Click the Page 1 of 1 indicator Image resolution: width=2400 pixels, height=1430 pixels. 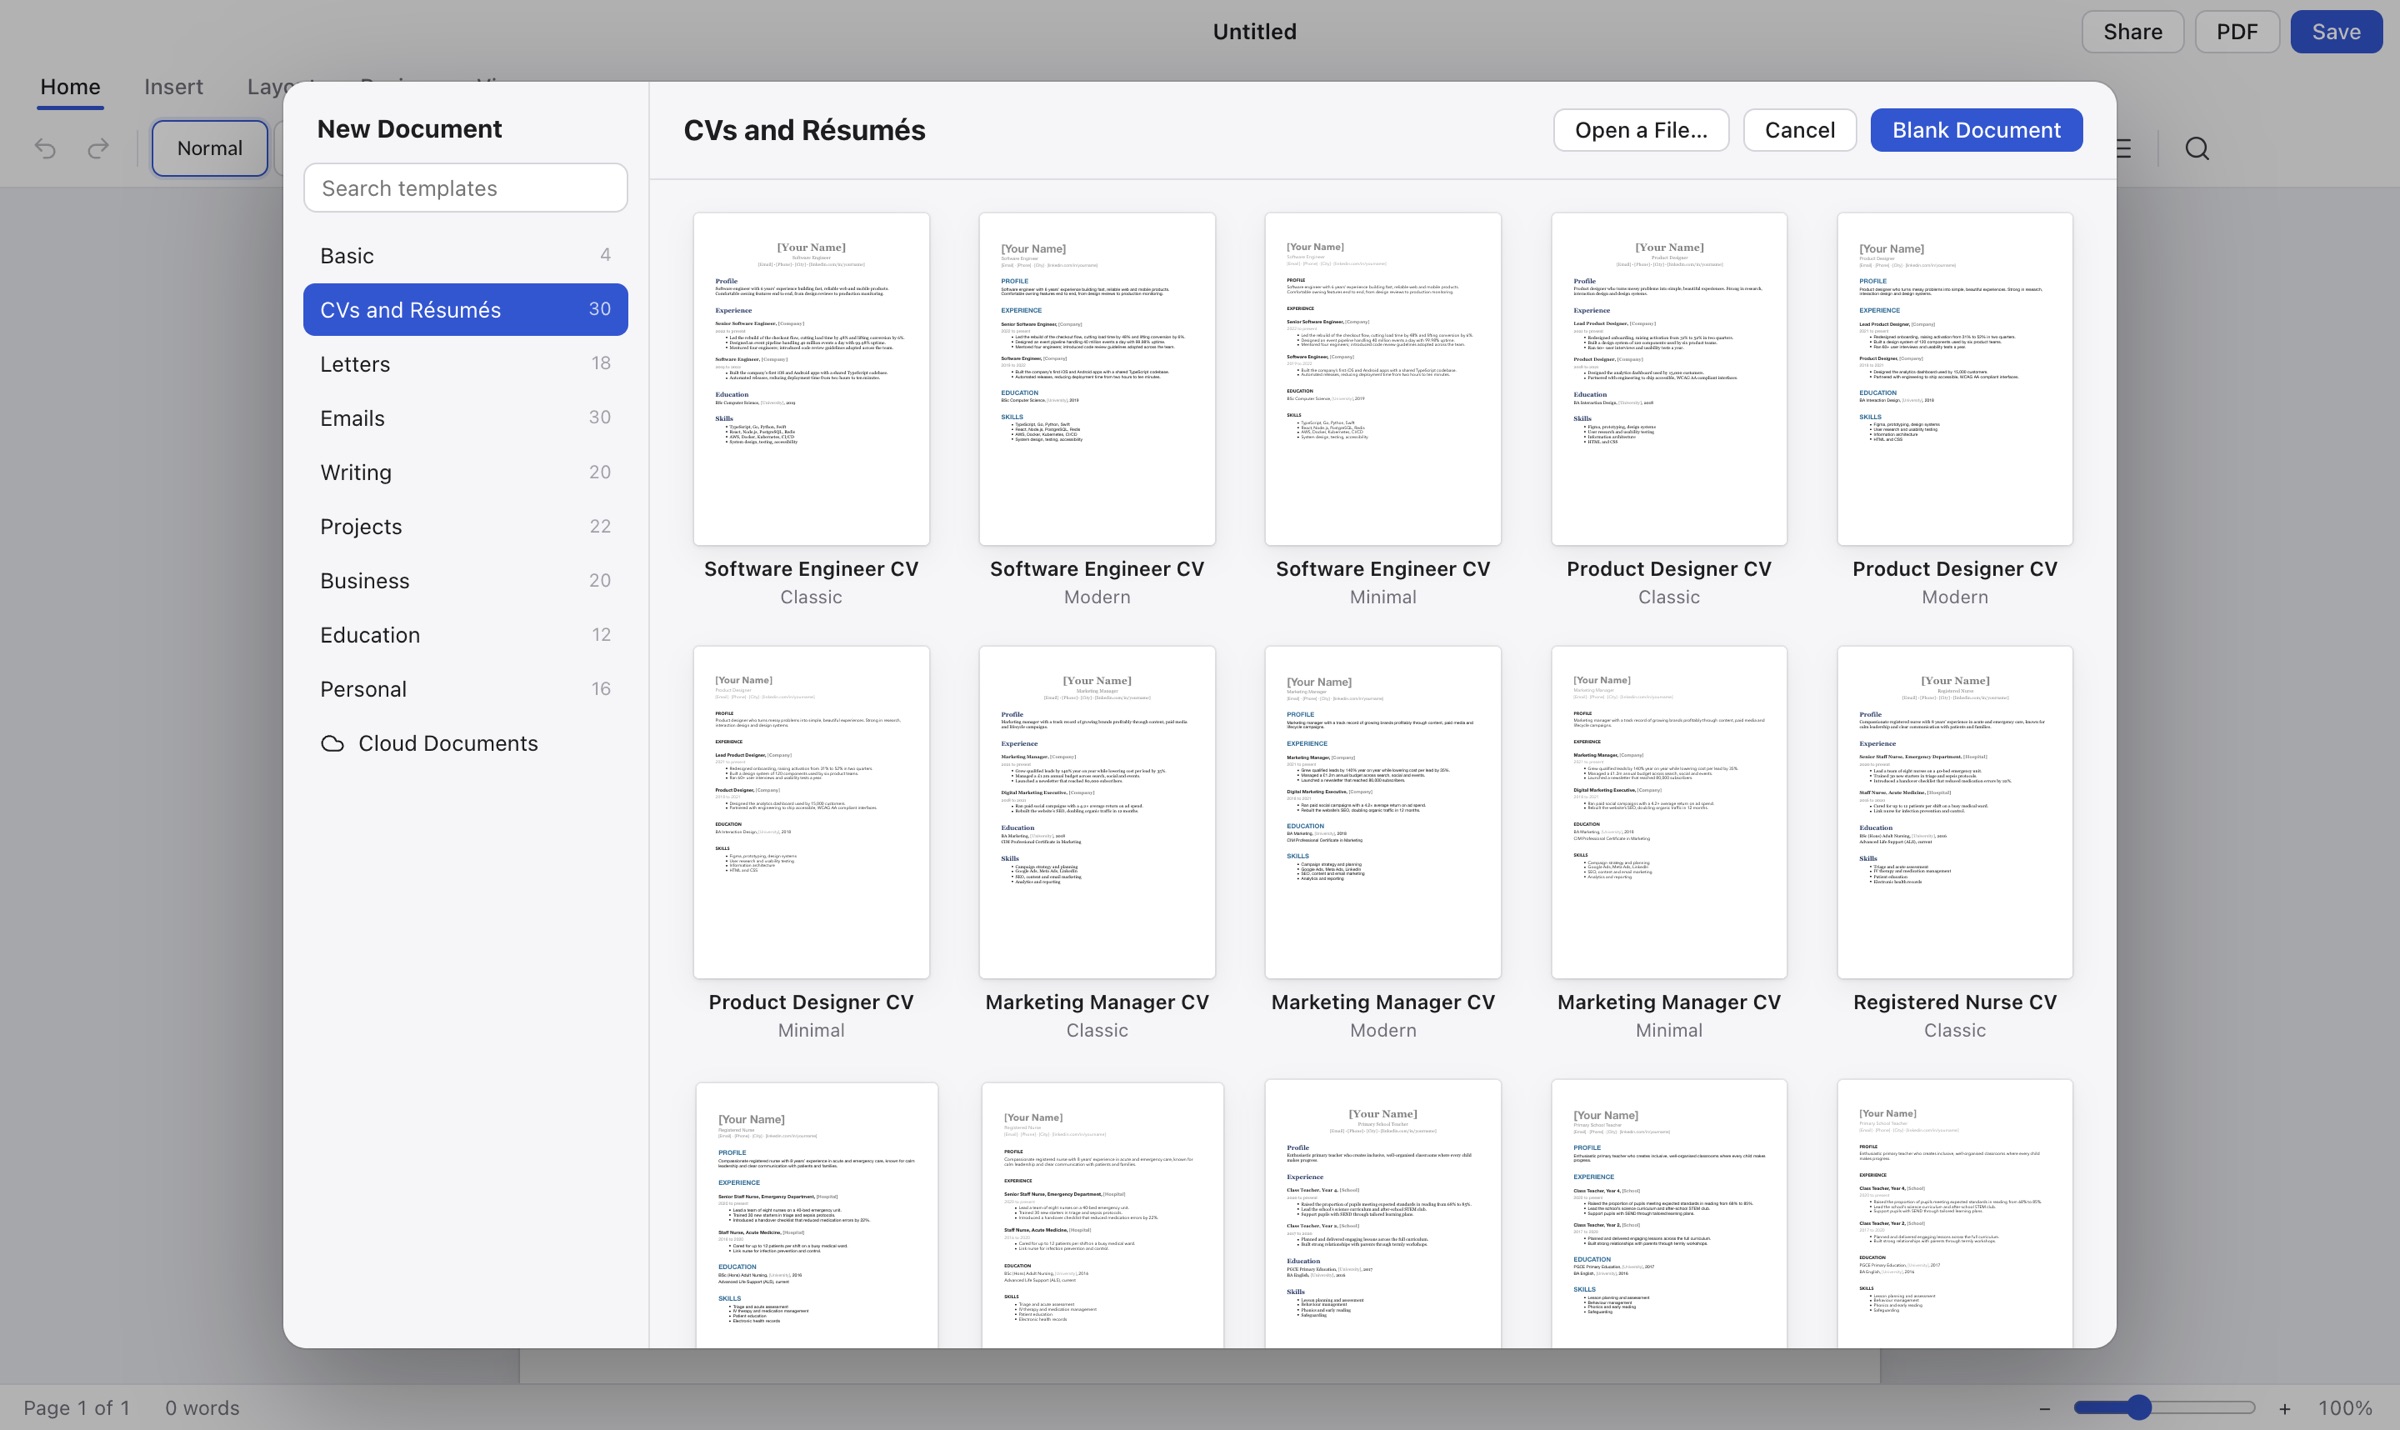(77, 1408)
